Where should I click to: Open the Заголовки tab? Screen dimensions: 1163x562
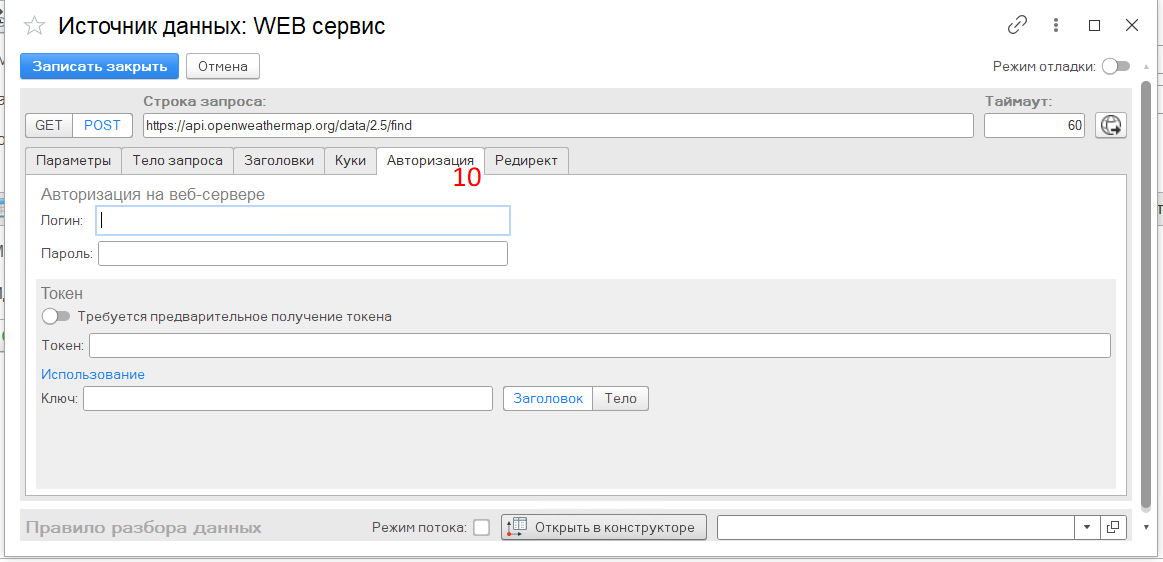[x=279, y=160]
